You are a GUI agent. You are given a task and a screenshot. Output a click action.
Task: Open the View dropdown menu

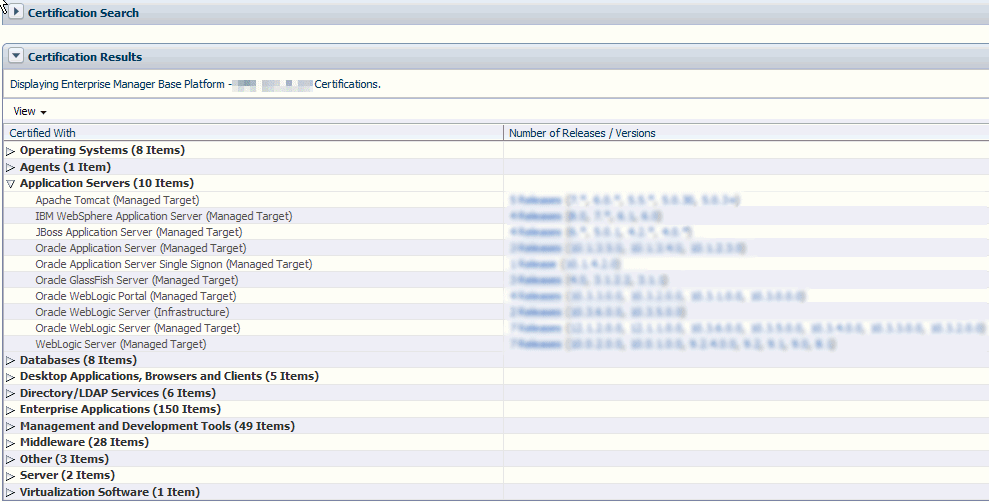click(x=30, y=112)
